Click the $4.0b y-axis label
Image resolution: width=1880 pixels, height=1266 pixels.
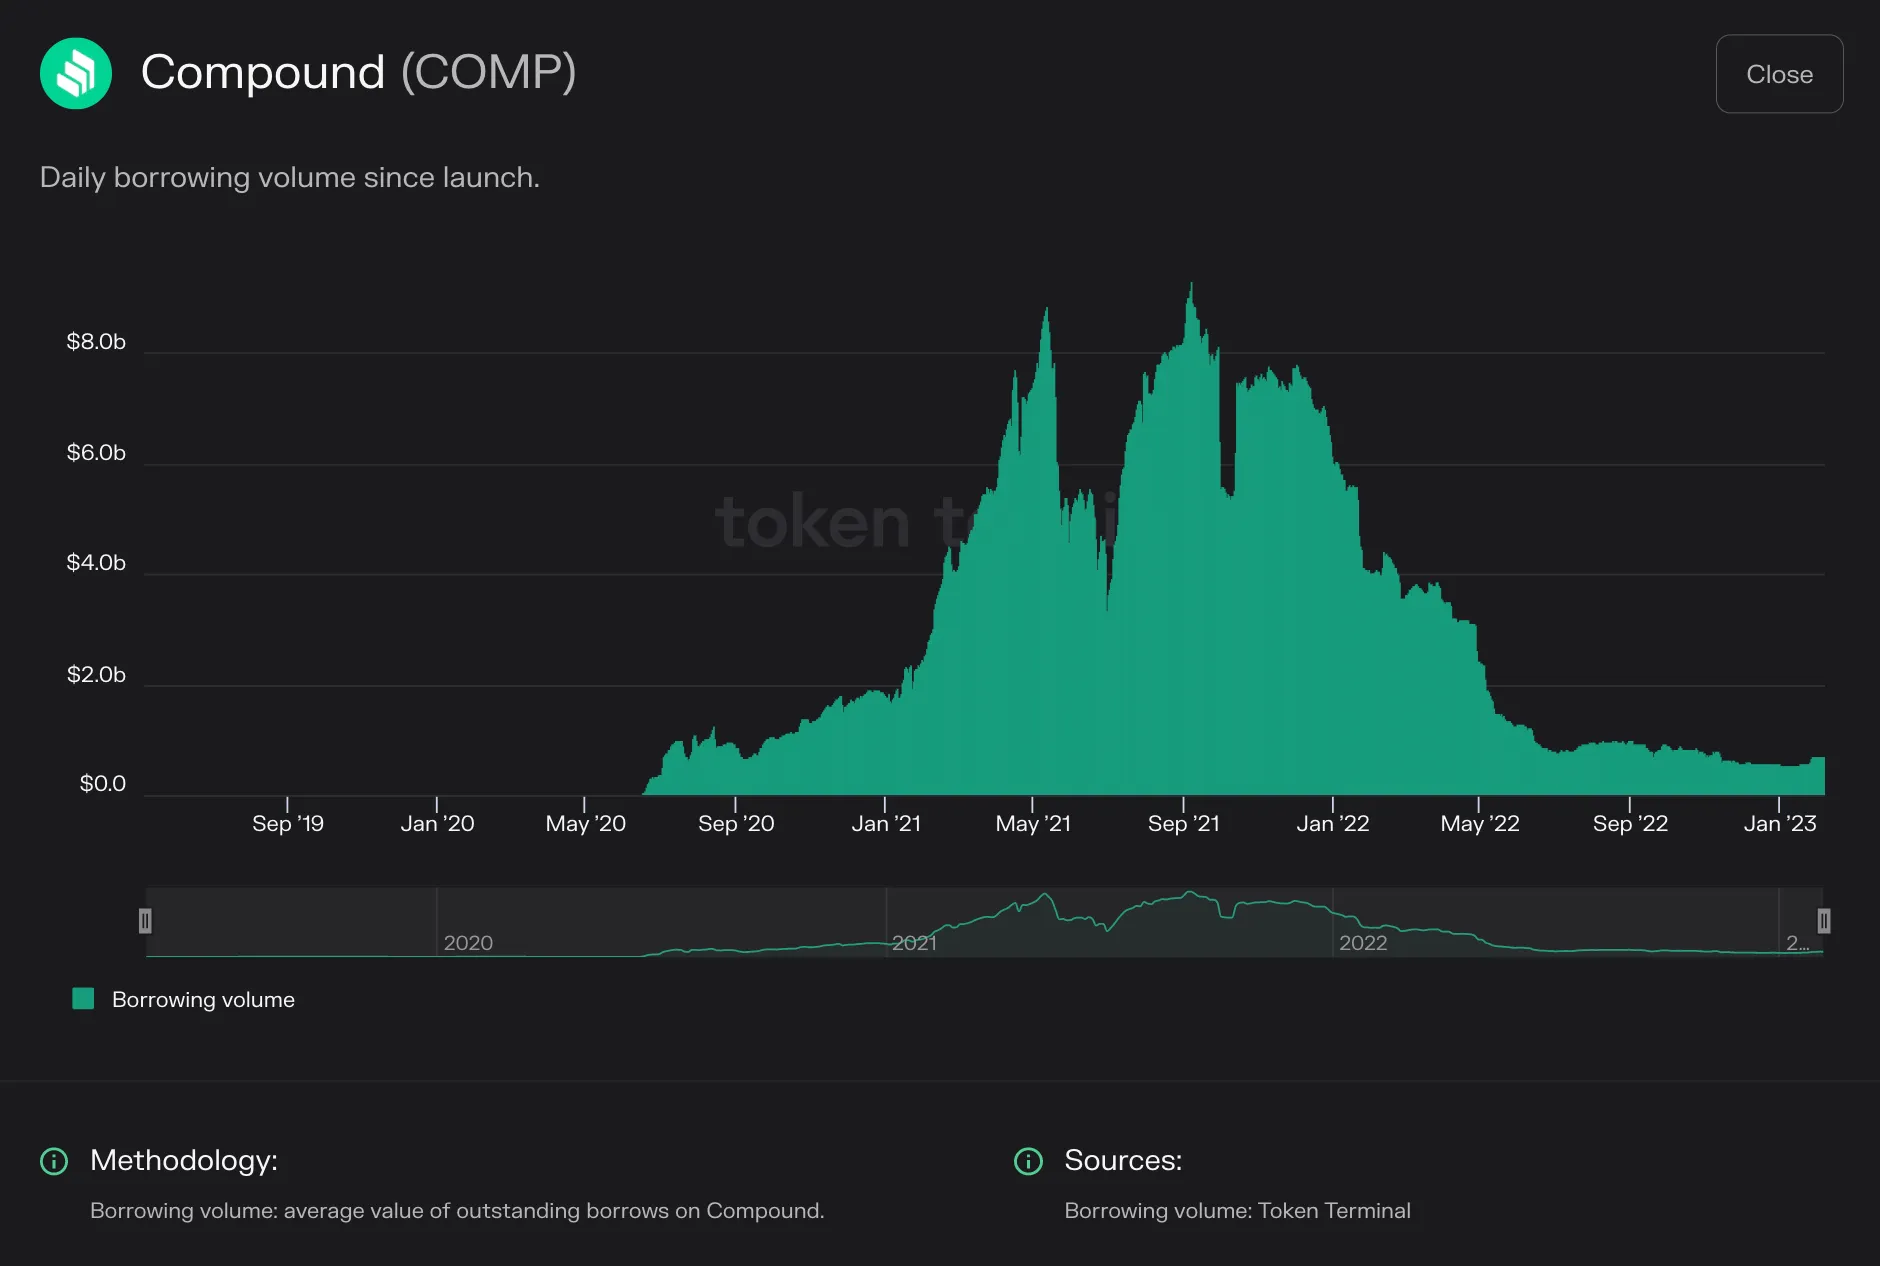pos(96,563)
